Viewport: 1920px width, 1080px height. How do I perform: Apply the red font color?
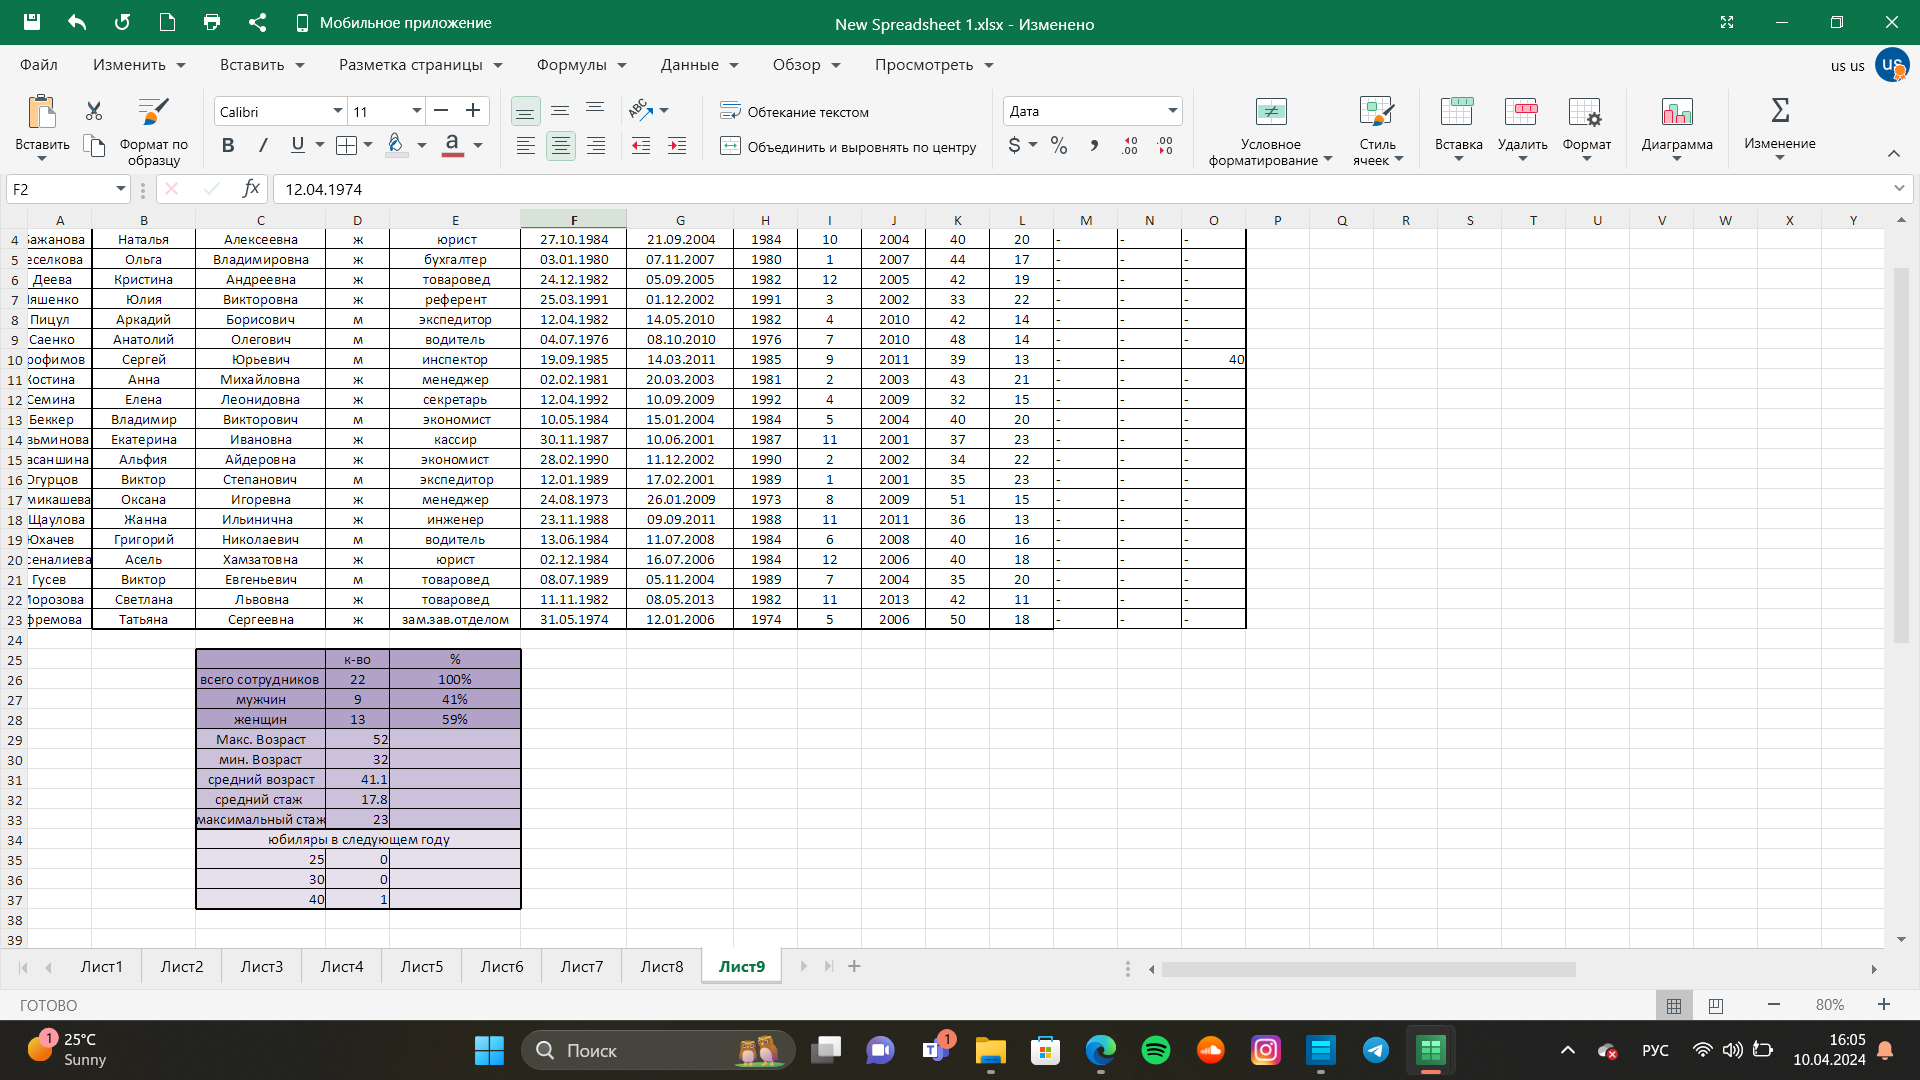pyautogui.click(x=452, y=146)
